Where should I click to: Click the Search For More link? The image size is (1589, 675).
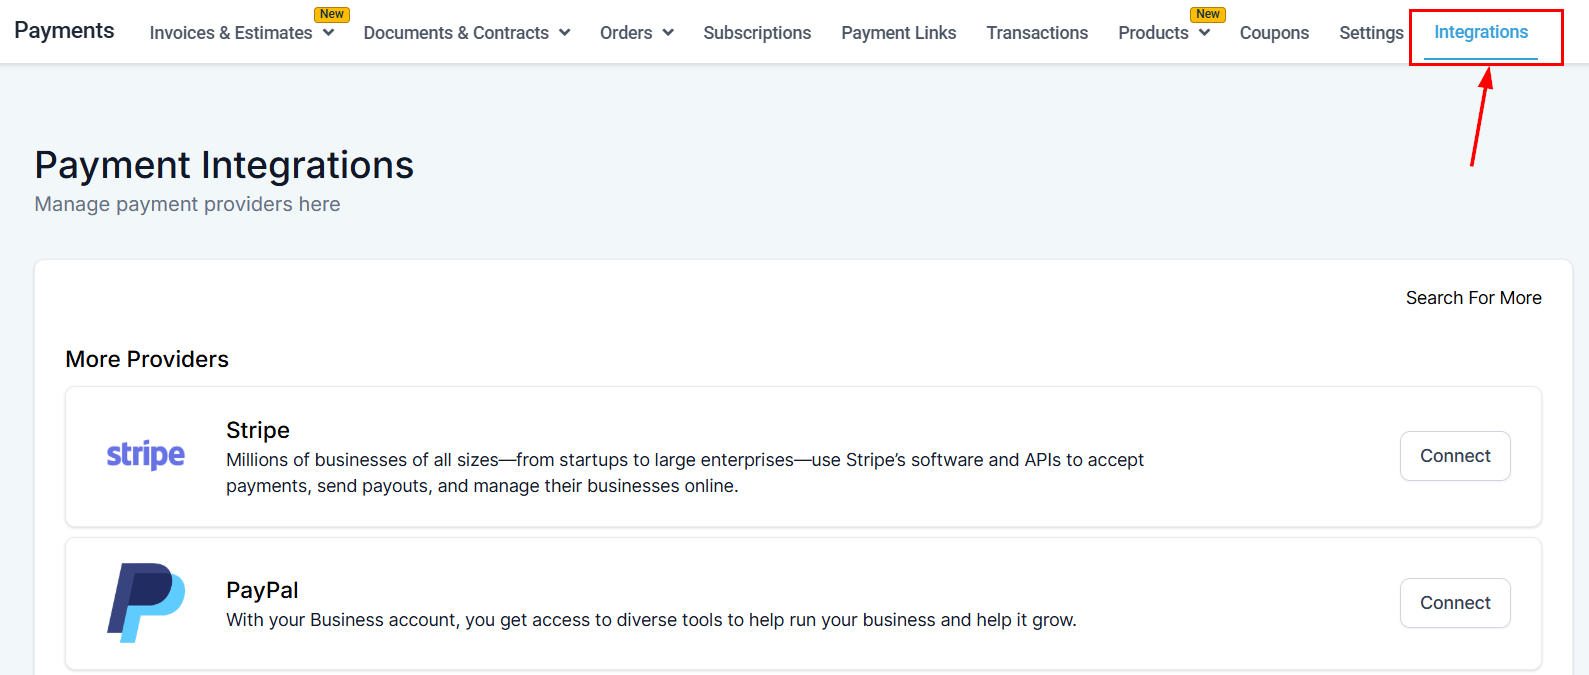pos(1473,298)
